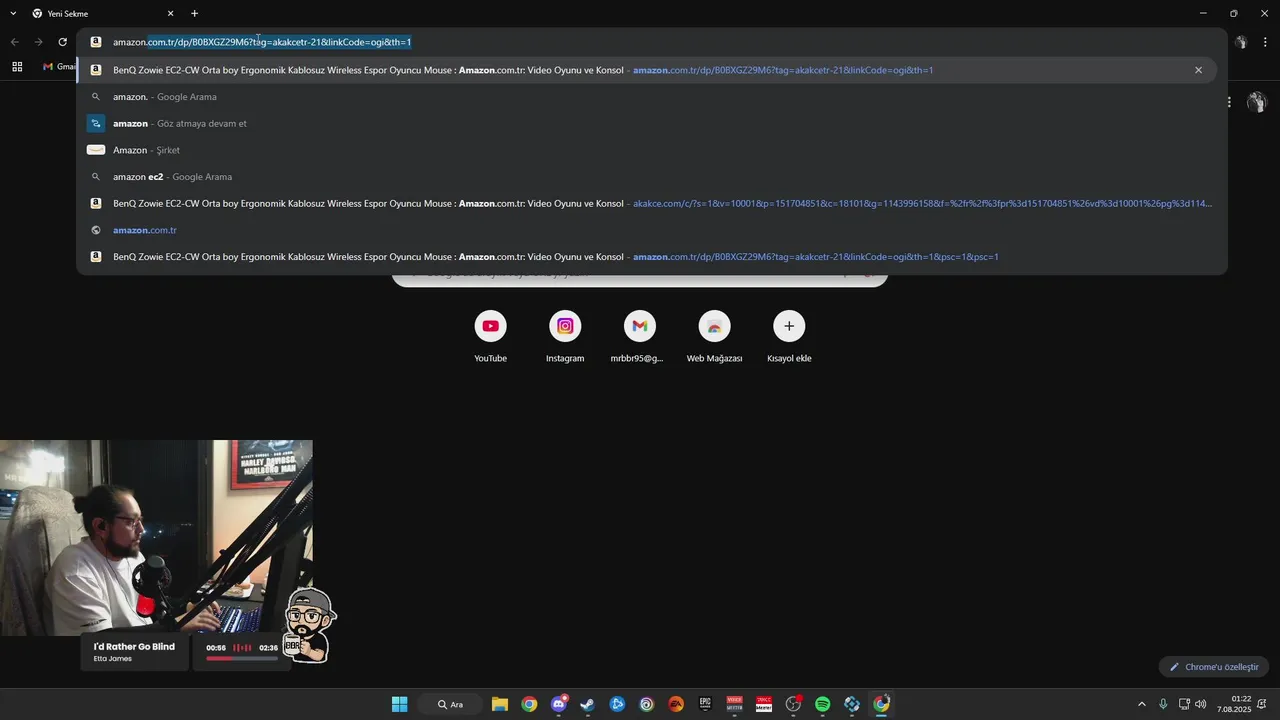Open the BenQ Zowie akakce.com suggestion
1280x720 pixels.
[652, 204]
